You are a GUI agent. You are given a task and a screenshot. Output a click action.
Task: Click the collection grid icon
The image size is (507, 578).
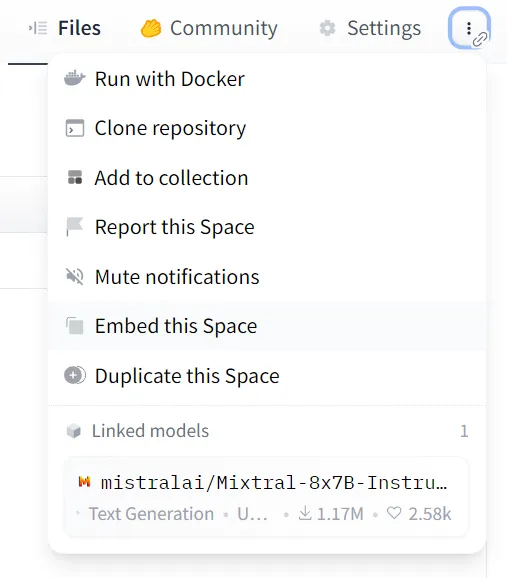[x=75, y=177]
